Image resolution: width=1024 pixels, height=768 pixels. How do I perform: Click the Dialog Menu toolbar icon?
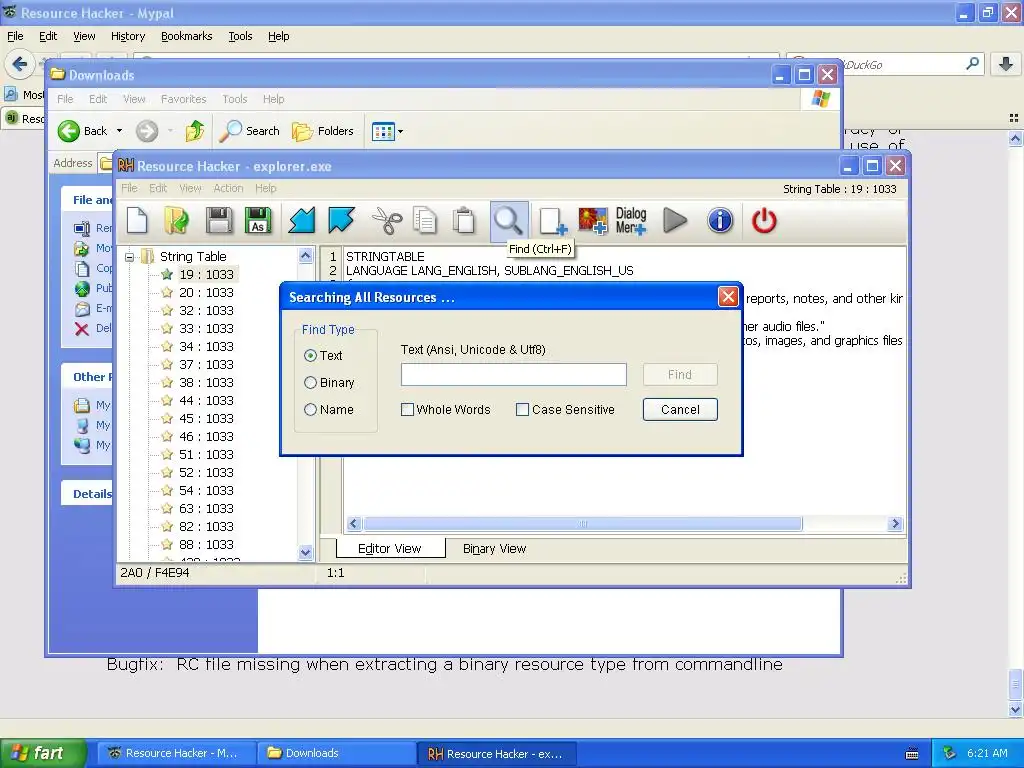point(631,221)
